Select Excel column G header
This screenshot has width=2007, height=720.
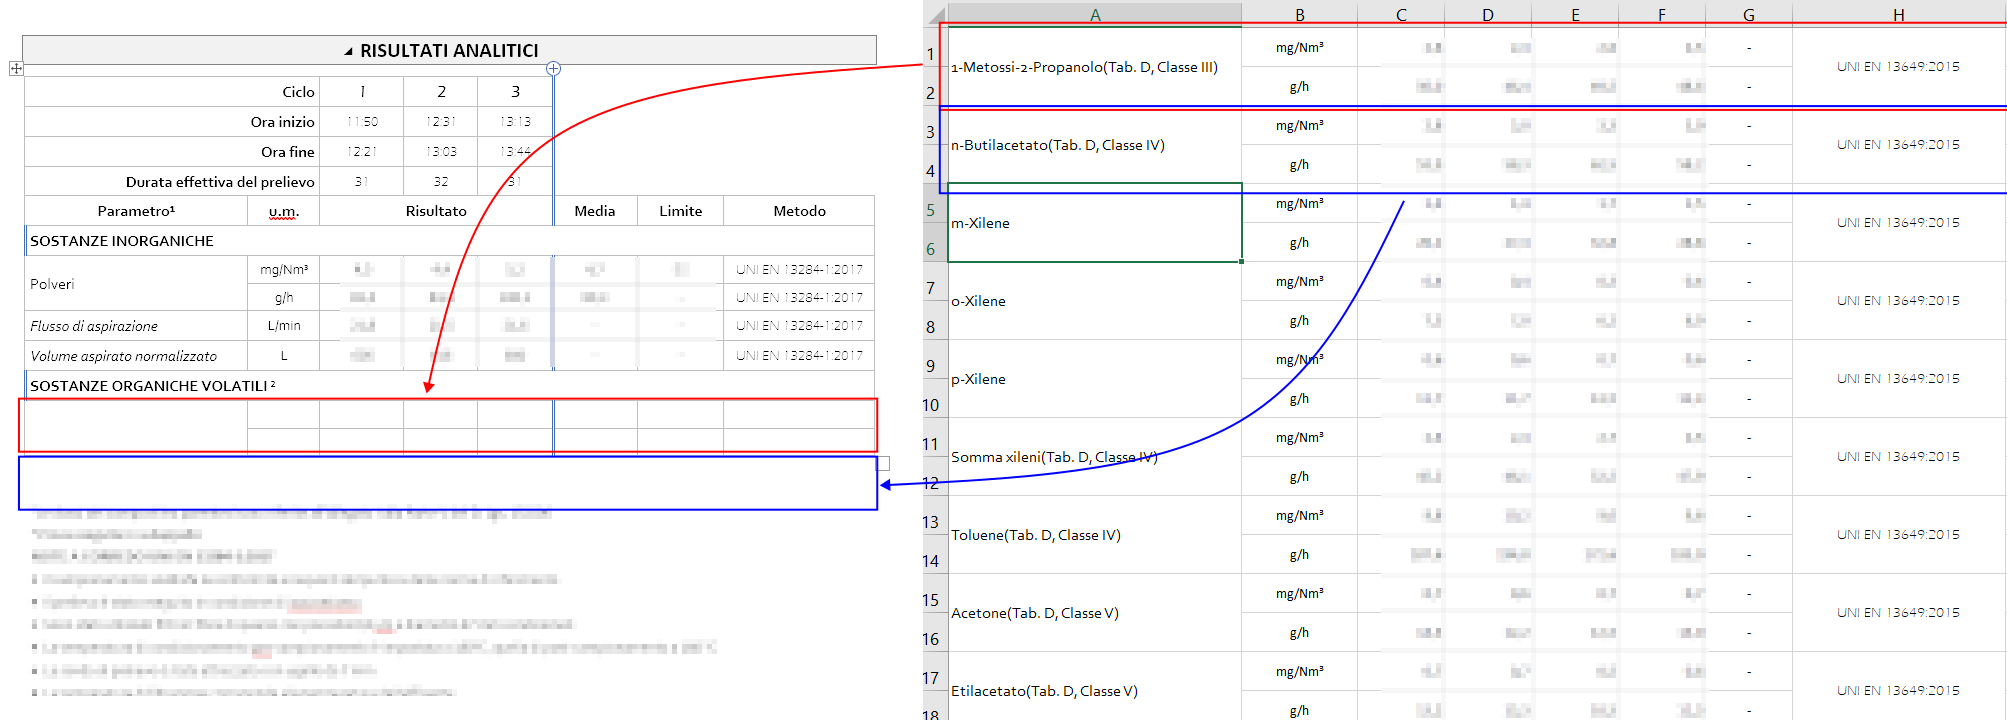click(x=1749, y=15)
